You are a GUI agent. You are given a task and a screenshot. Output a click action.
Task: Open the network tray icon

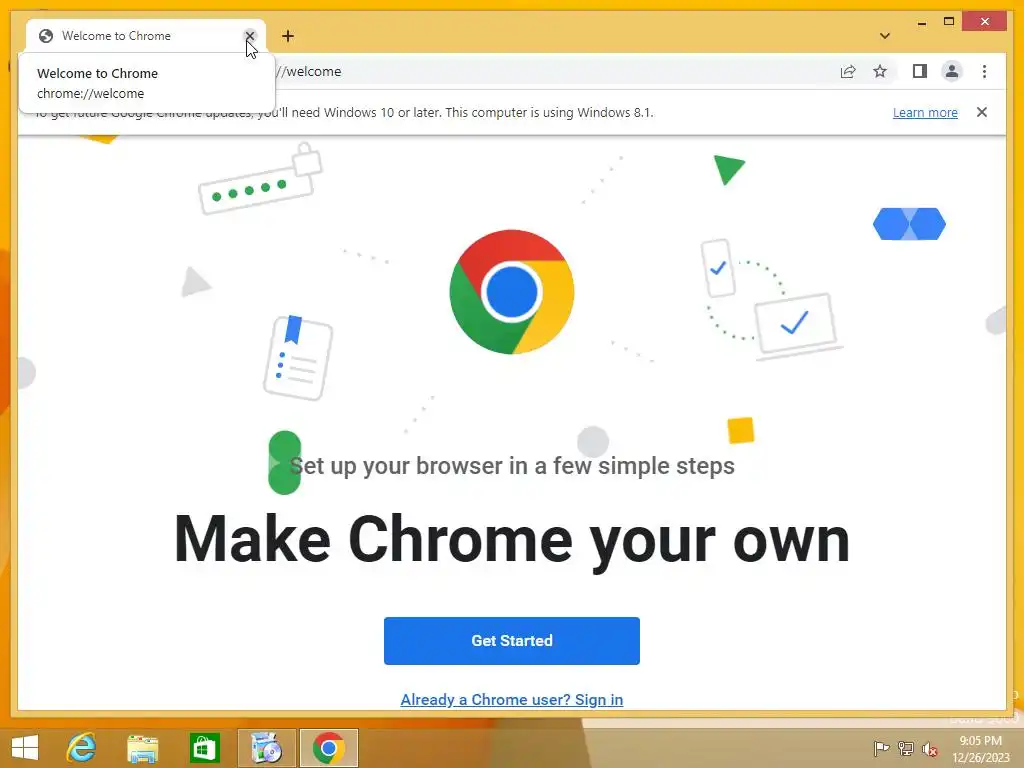coord(906,748)
